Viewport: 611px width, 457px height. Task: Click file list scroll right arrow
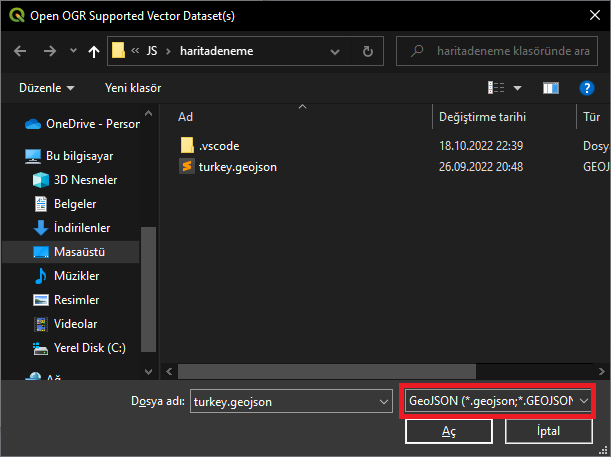coord(601,371)
